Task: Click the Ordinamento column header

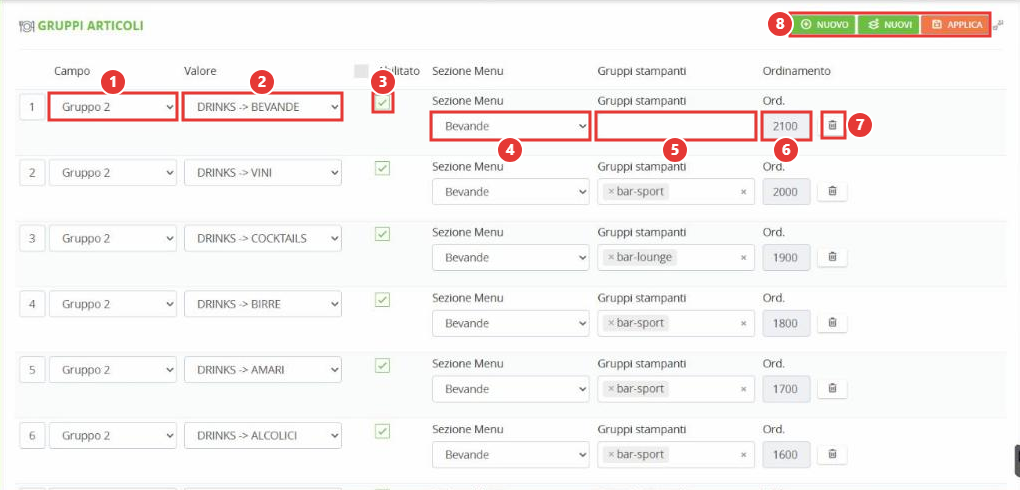Action: coord(796,71)
